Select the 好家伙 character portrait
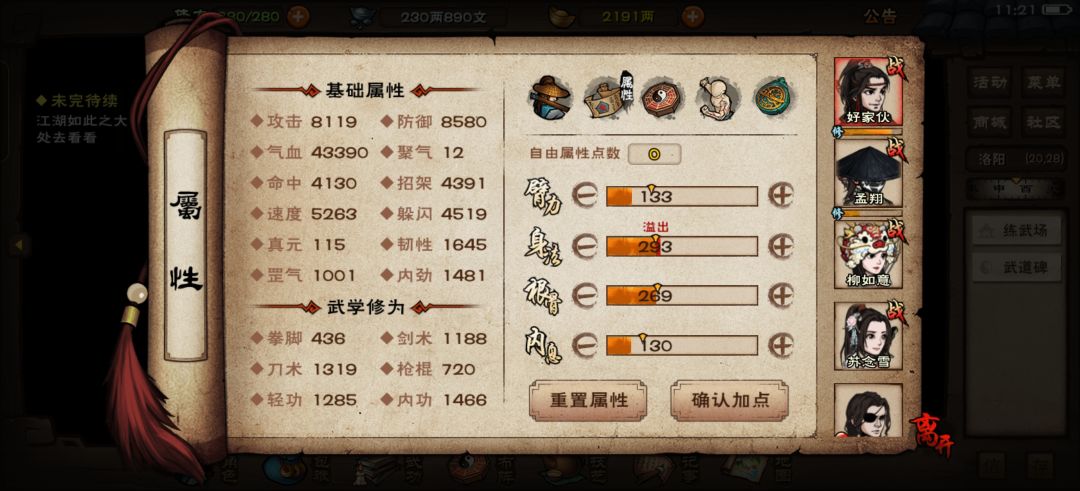1080x491 pixels. click(868, 90)
